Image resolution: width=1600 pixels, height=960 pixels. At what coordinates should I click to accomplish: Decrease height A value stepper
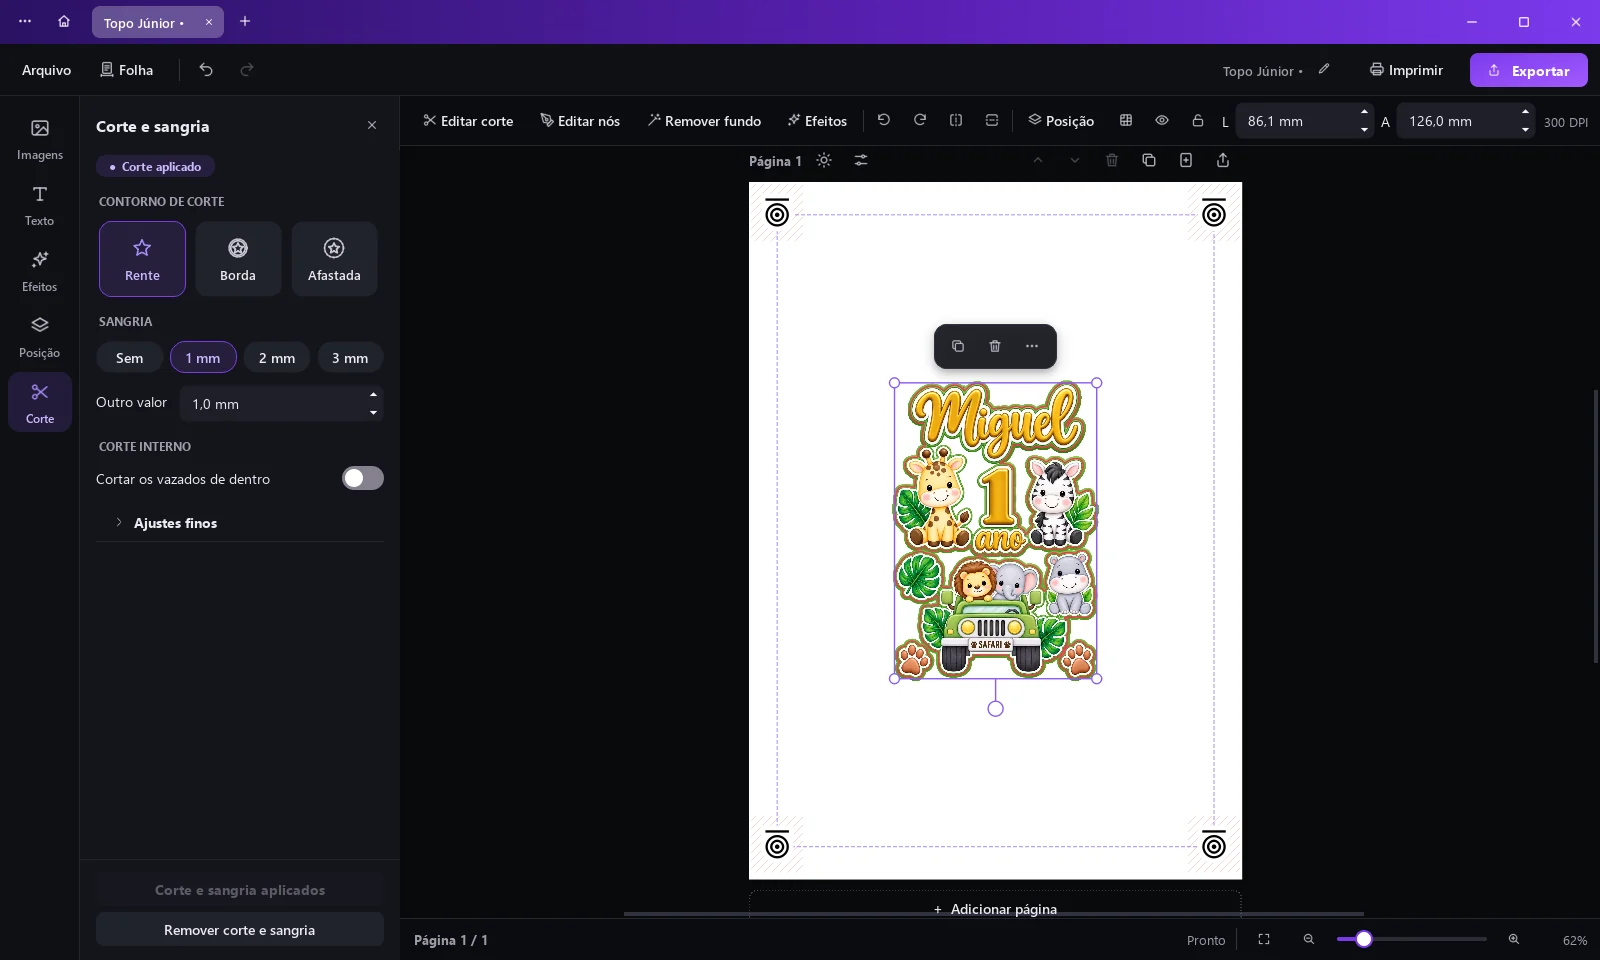(1525, 129)
